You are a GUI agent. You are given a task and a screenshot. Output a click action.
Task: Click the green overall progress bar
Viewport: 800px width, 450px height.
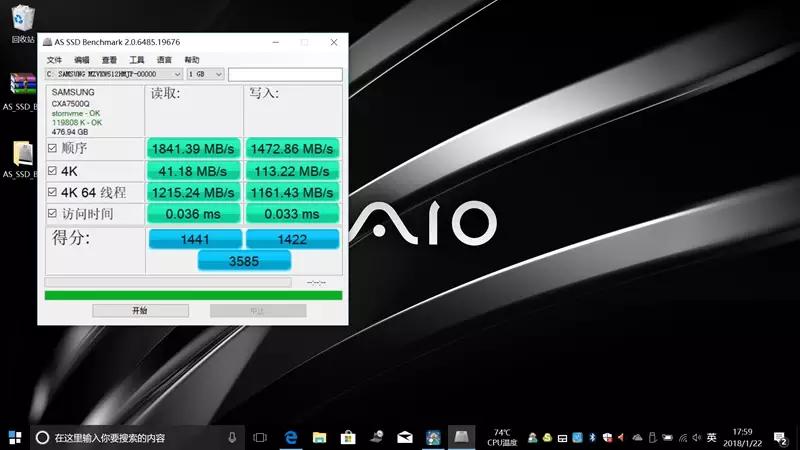193,295
